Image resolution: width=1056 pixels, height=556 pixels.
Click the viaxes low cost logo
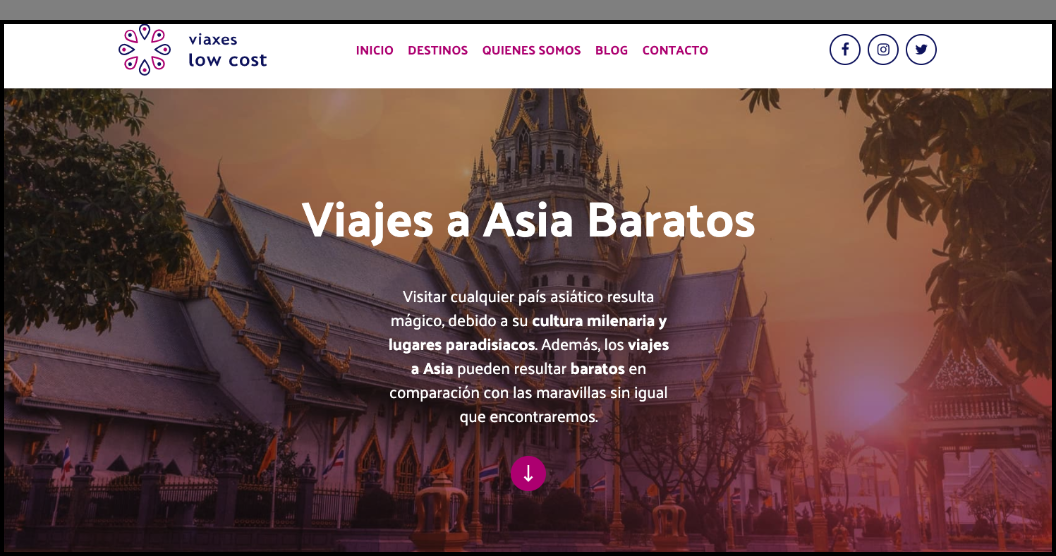point(193,50)
